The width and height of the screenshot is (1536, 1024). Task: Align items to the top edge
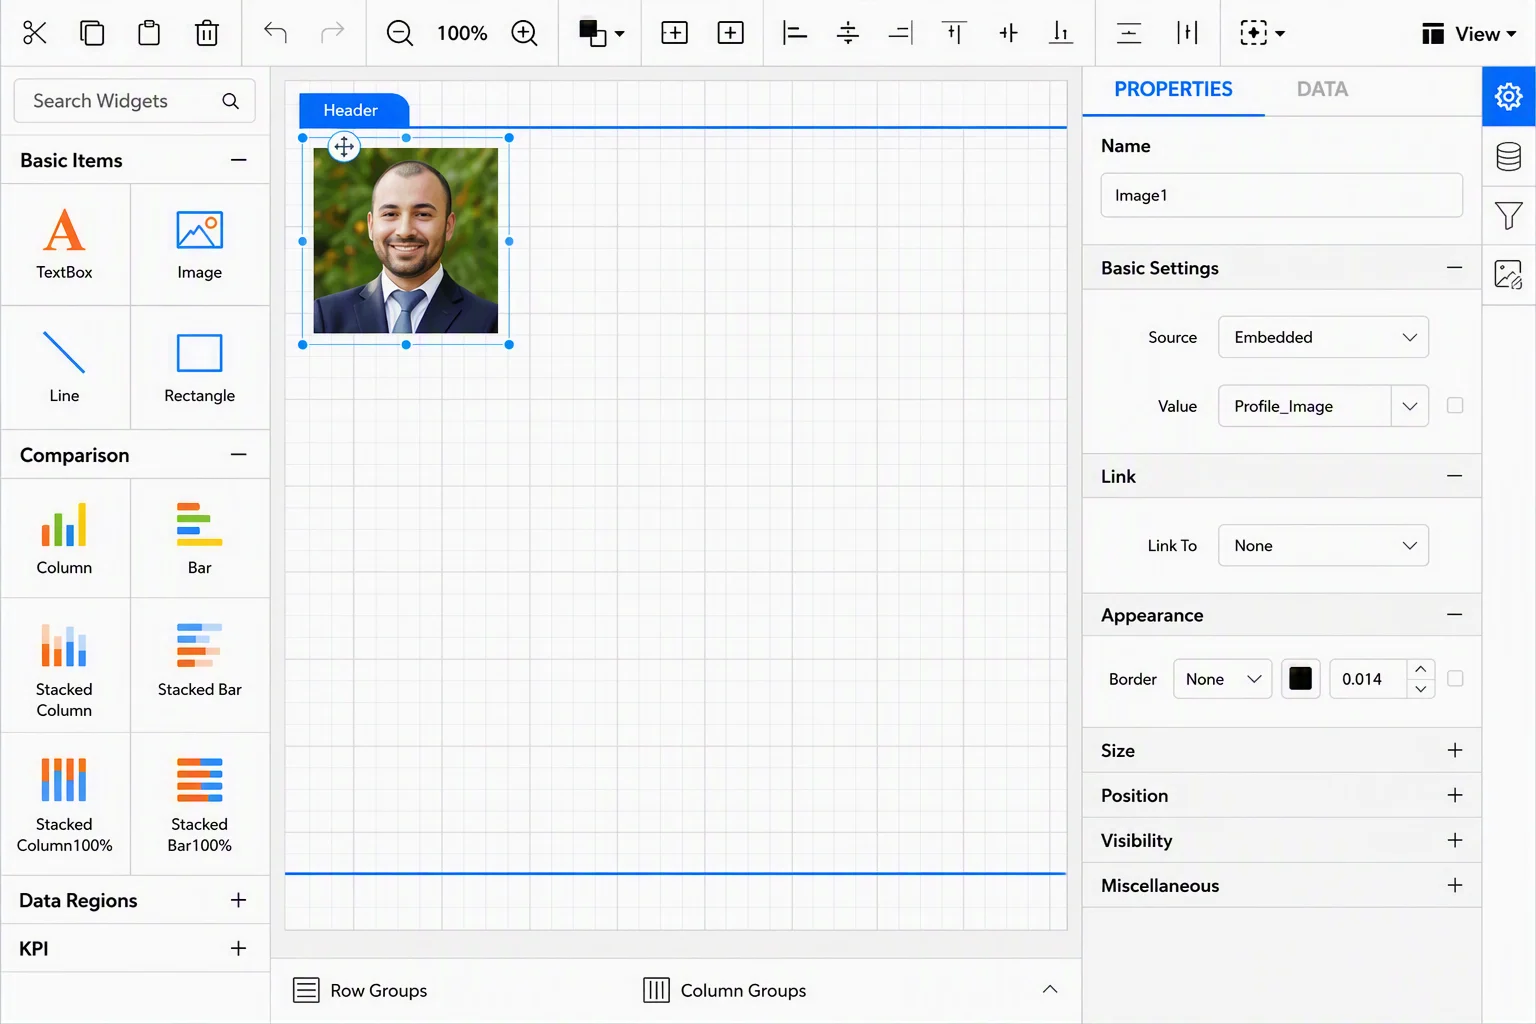[954, 33]
